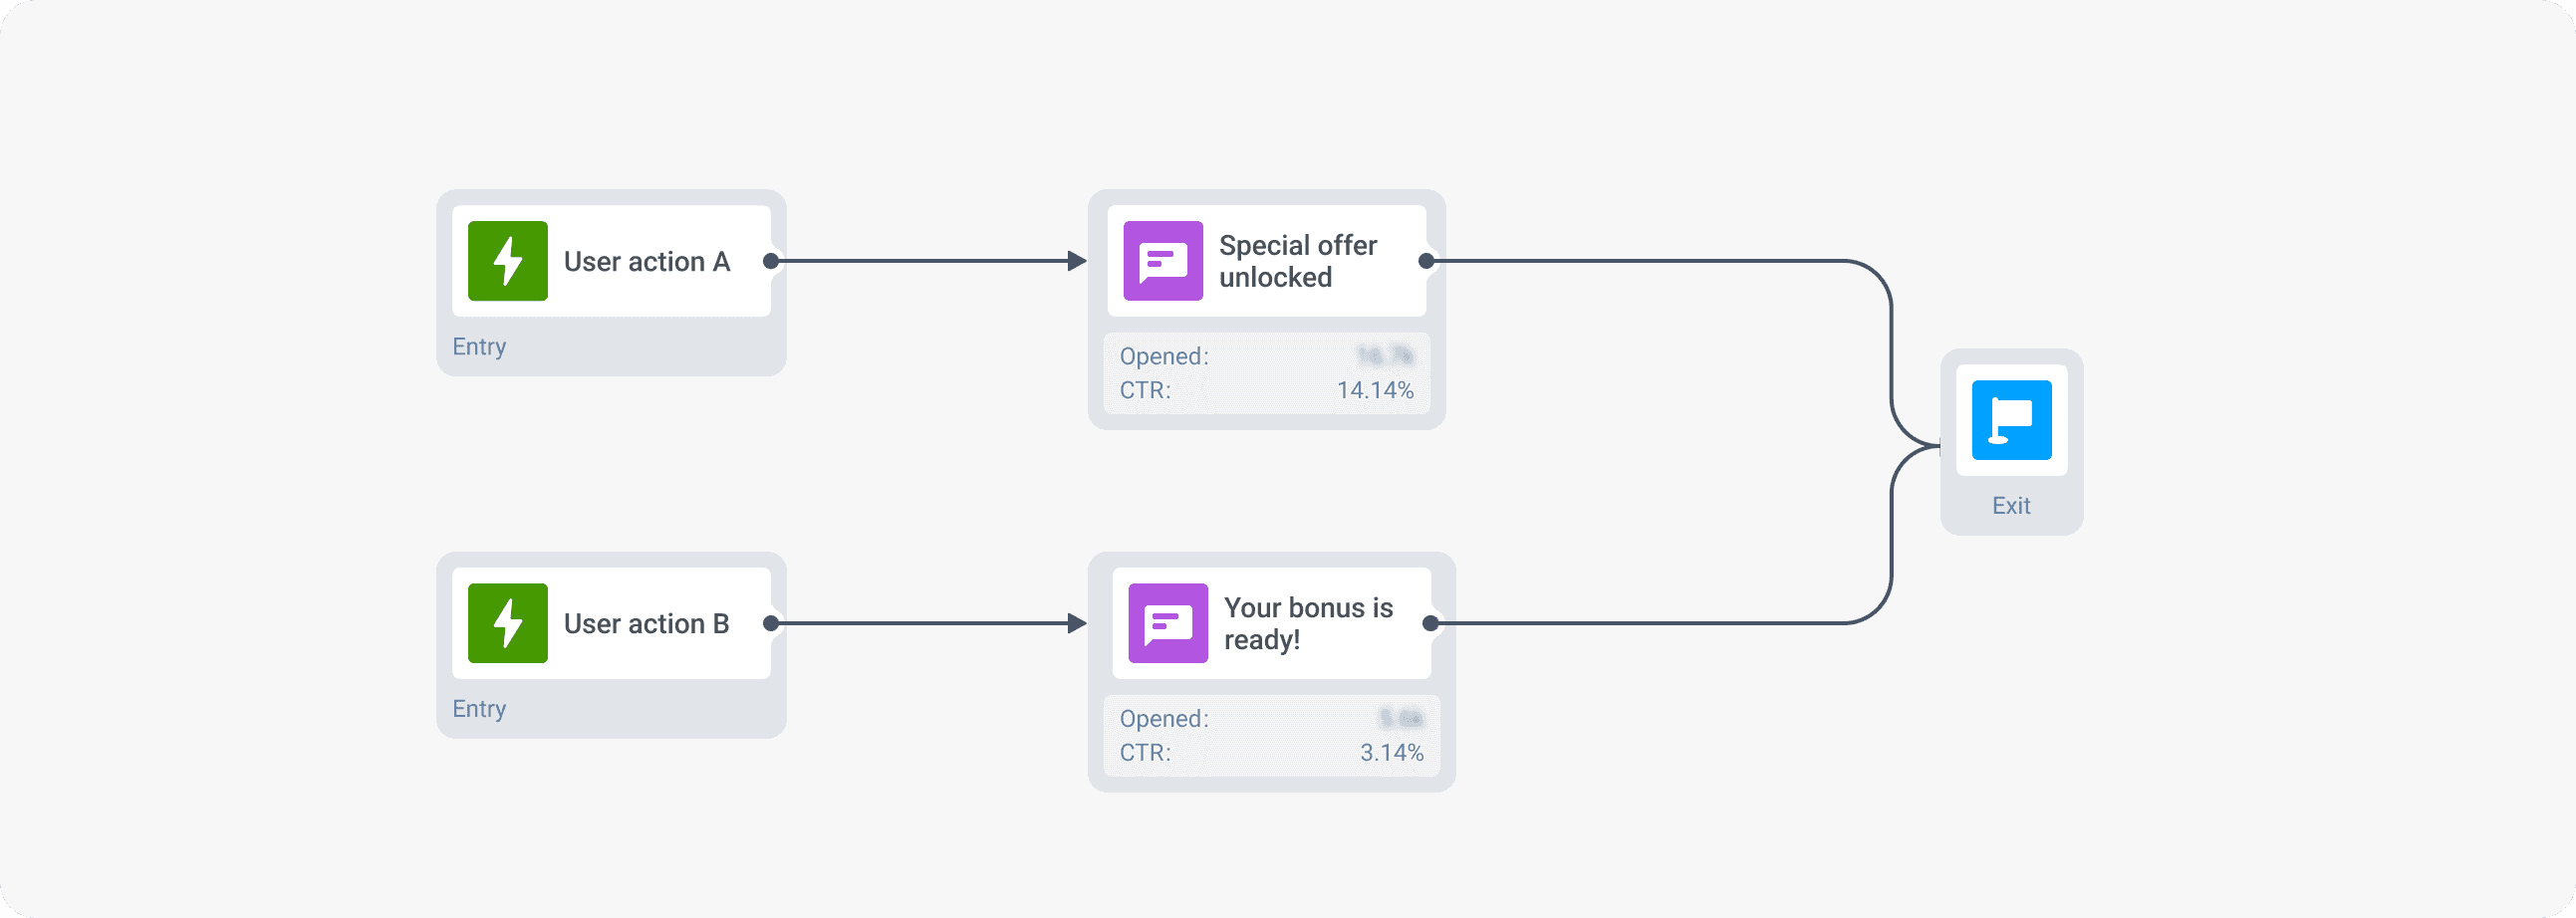Click the purple message icon for Special offer unlocked

1163,261
